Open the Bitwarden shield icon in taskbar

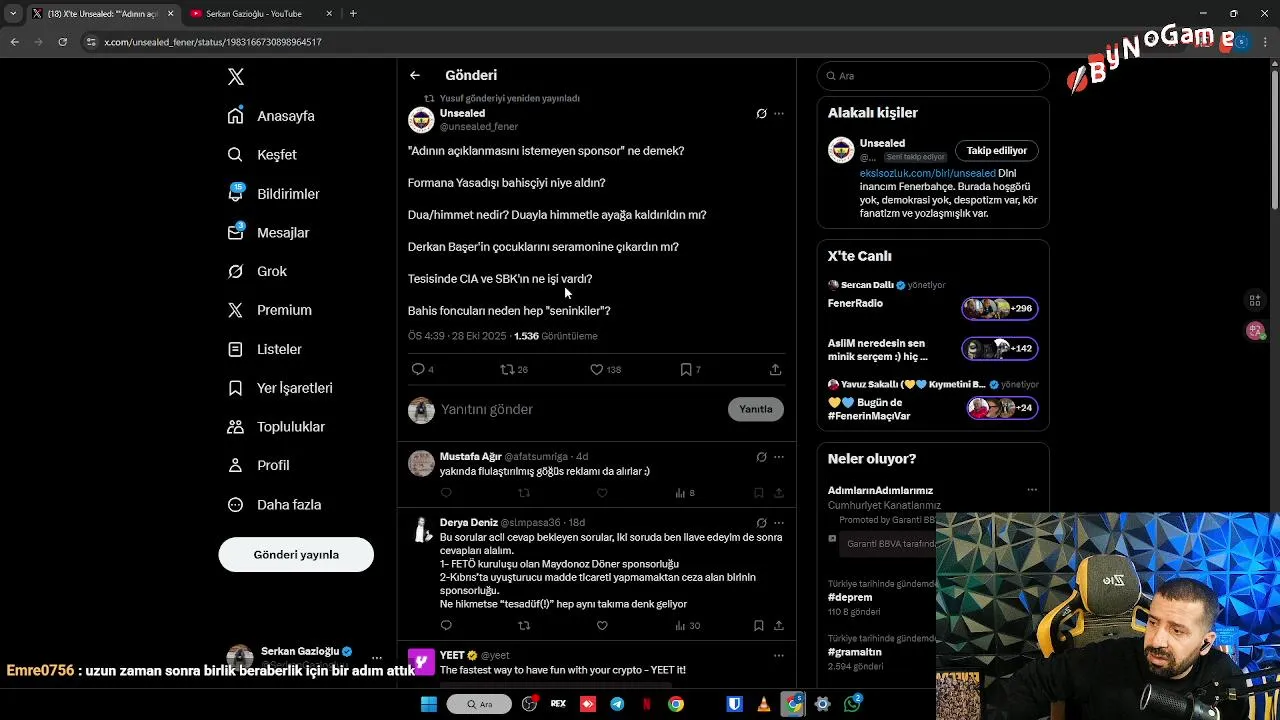735,704
